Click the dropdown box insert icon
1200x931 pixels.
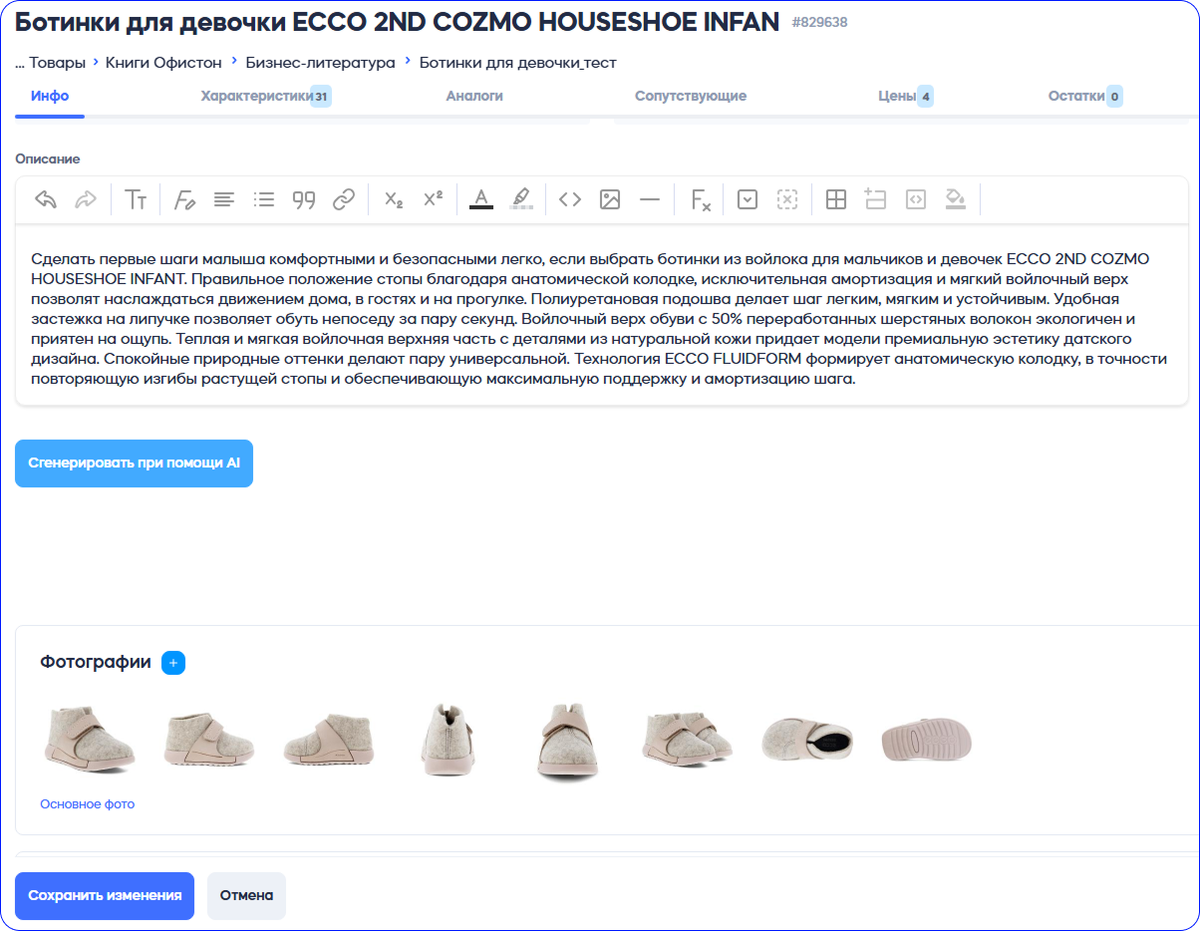click(747, 200)
